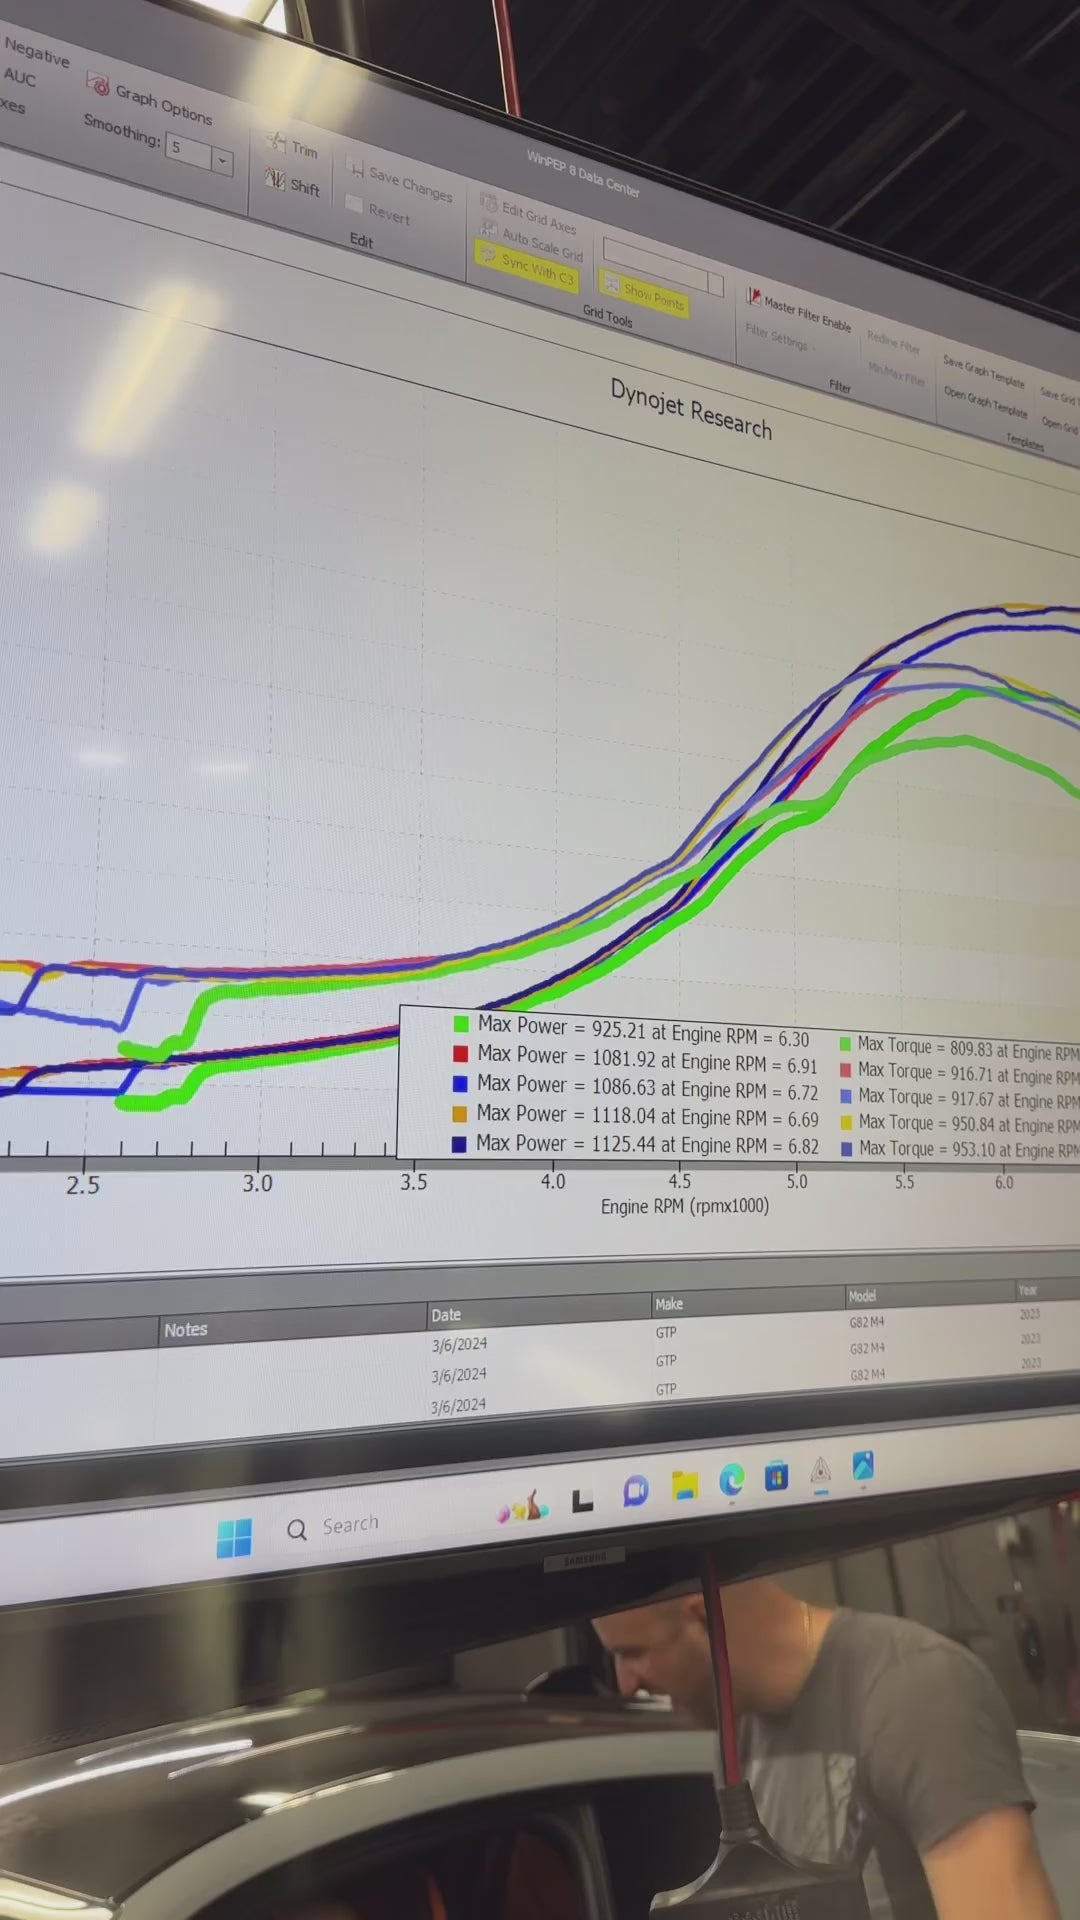
Task: Click Min/Max Filter
Action: coord(896,374)
